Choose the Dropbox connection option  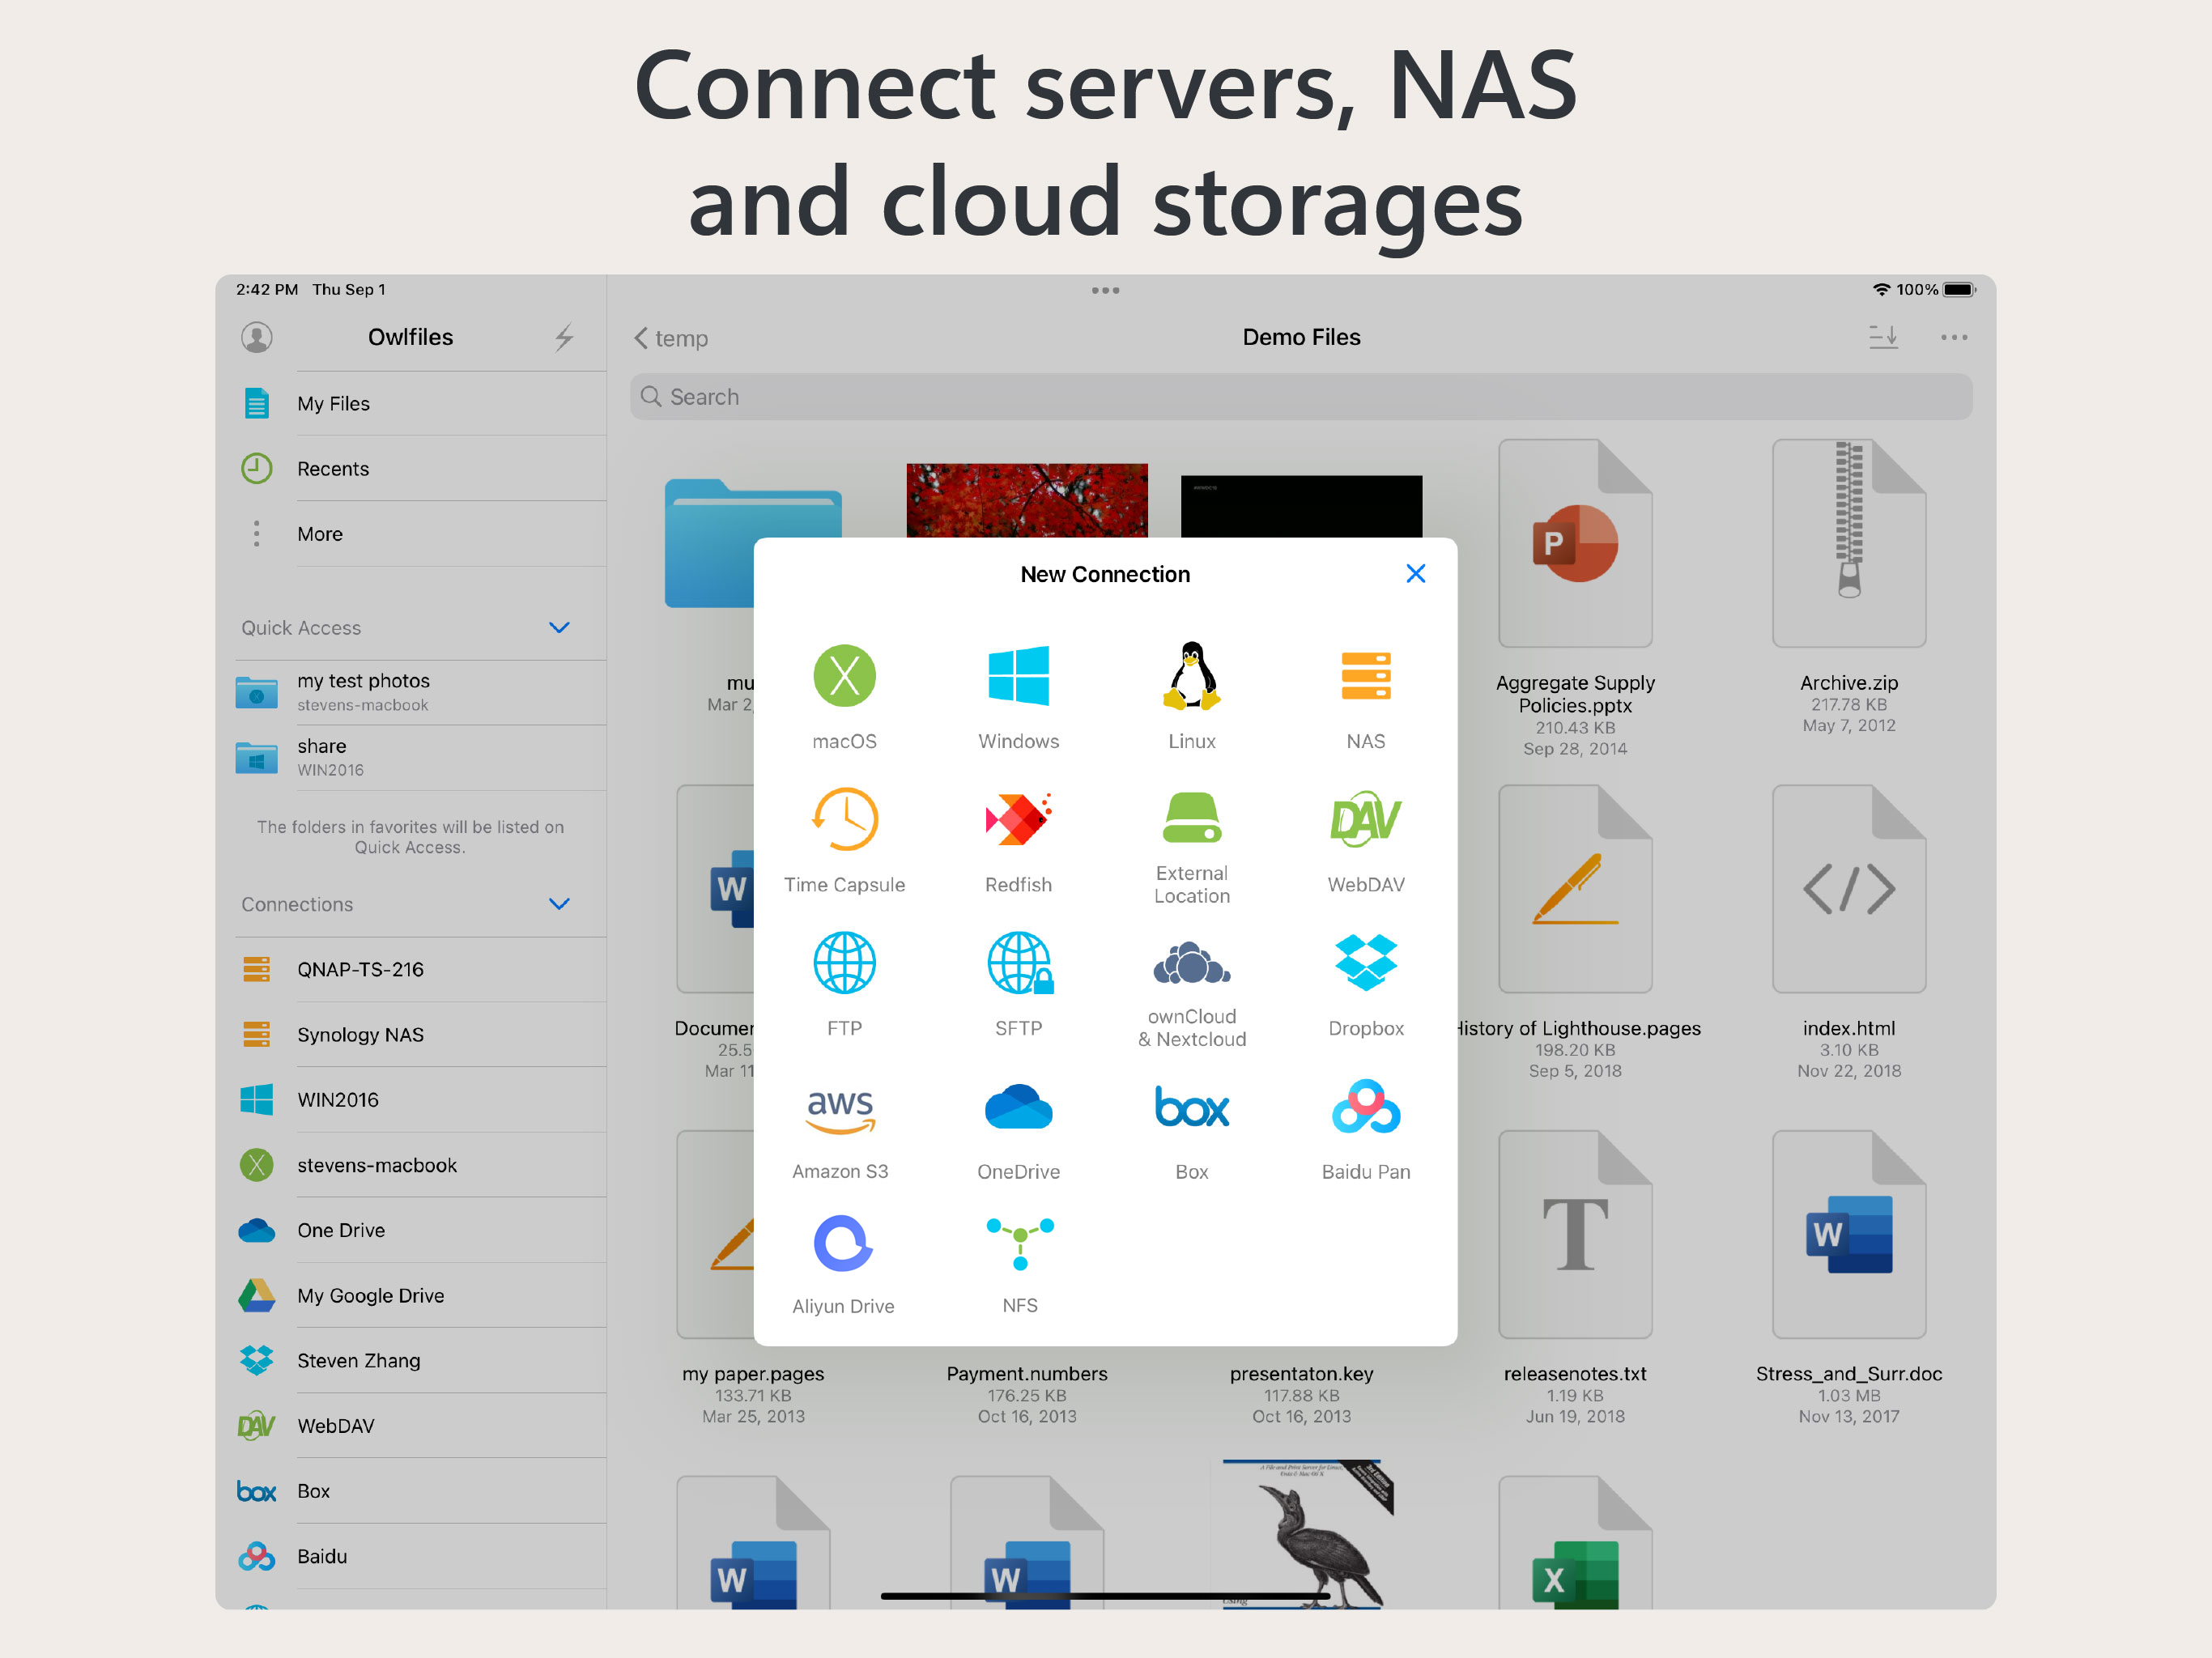(x=1365, y=963)
